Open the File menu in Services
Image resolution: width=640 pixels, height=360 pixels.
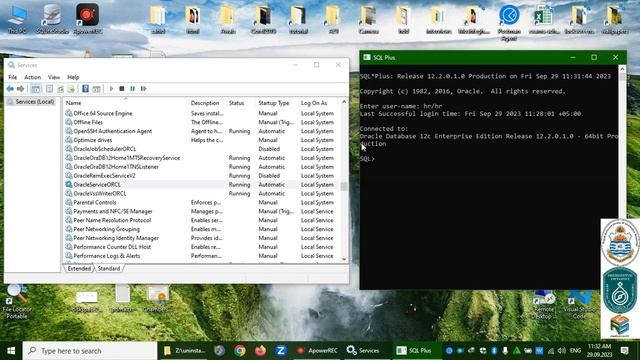tap(13, 77)
